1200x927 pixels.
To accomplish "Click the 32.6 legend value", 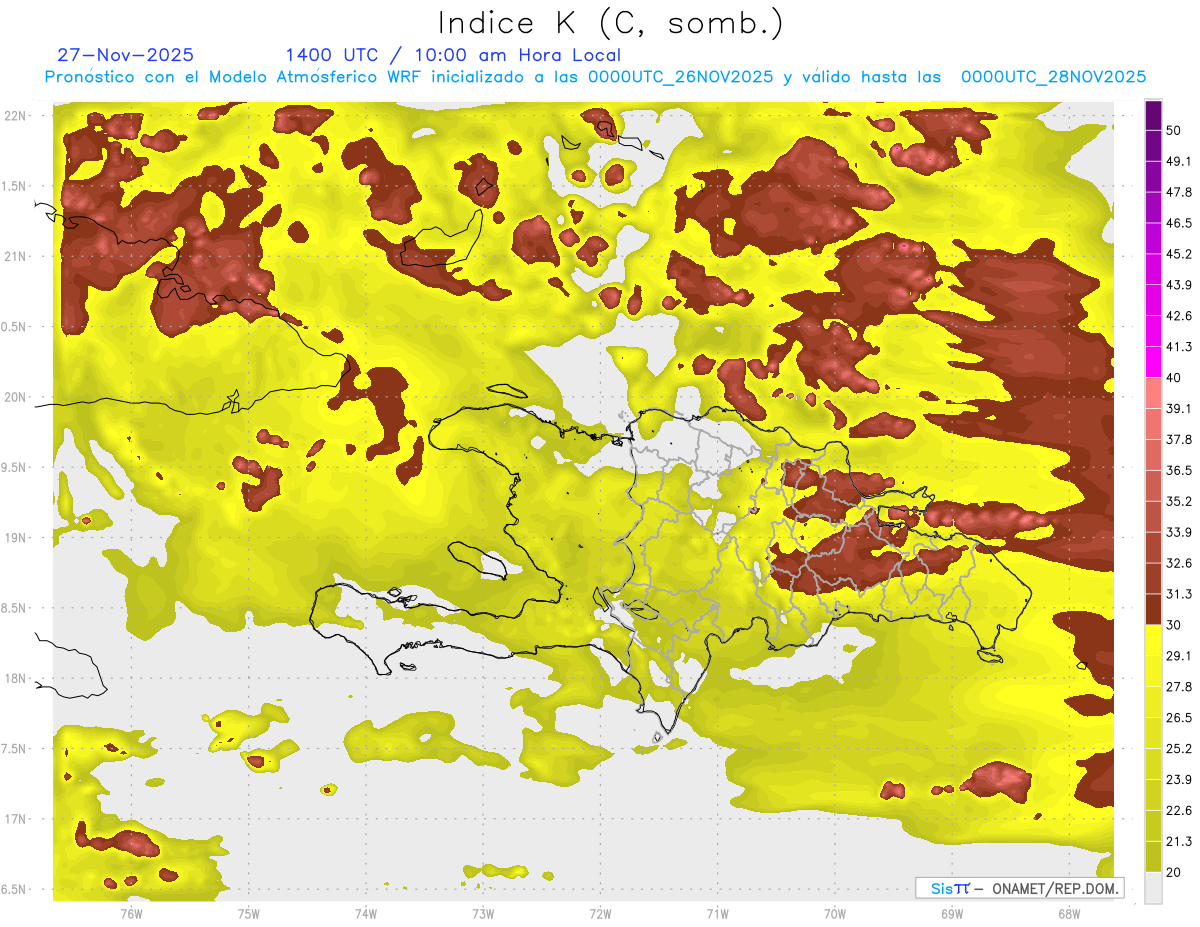I will 1179,563.
